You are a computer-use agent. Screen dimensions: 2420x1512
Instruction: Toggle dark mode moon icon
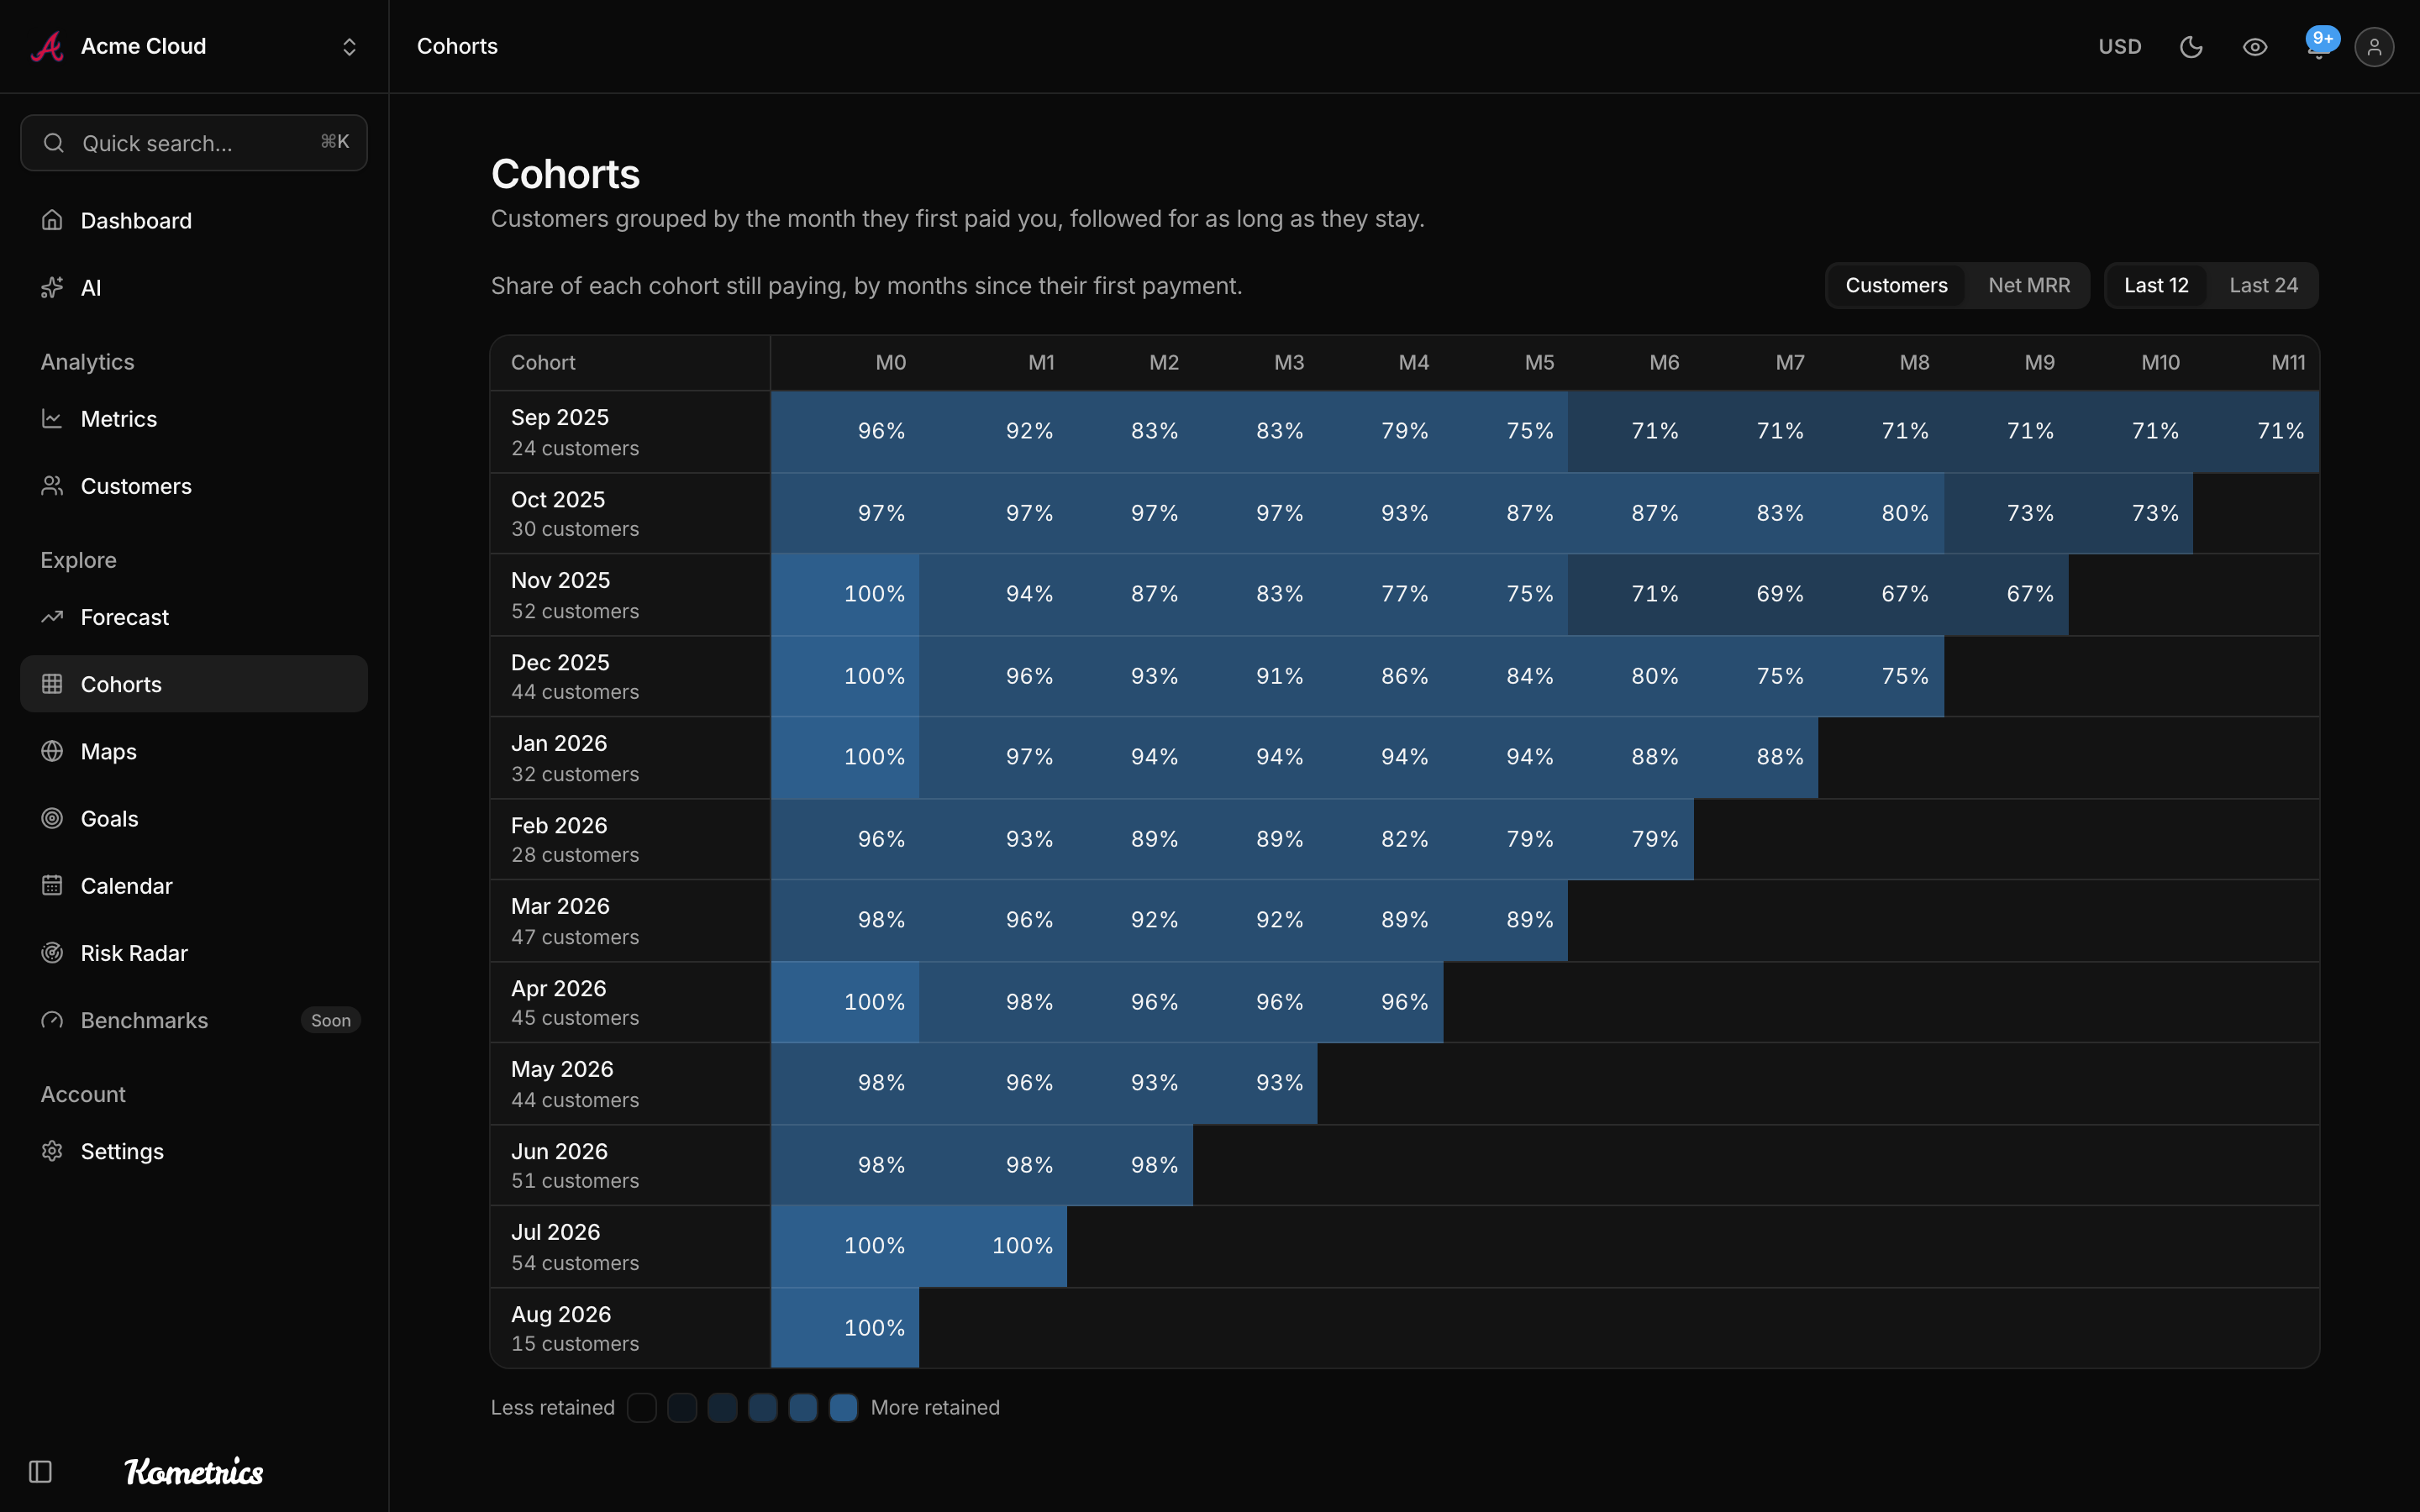coord(2191,47)
